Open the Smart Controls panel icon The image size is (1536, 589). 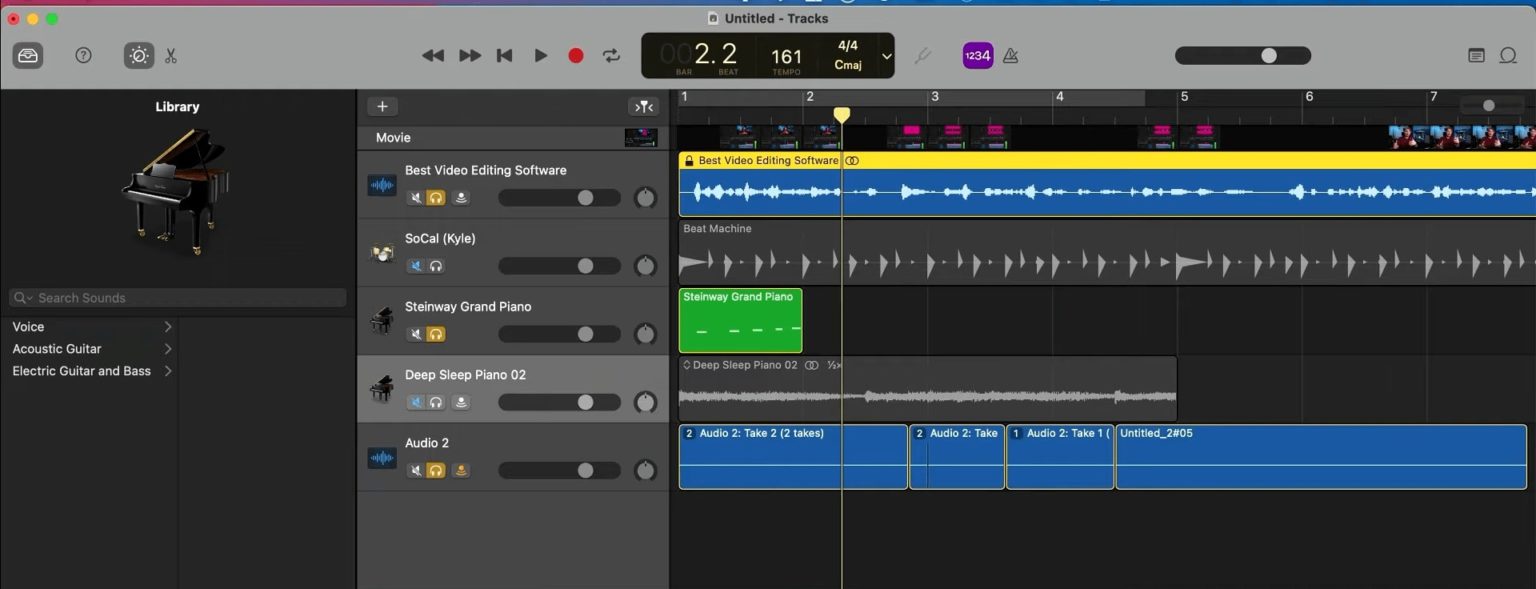138,55
